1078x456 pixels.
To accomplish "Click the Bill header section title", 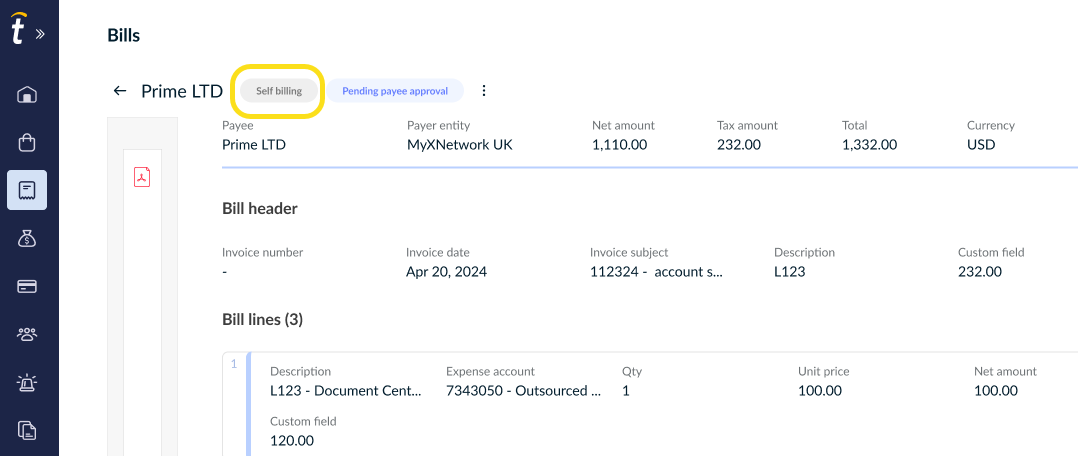I will coord(260,208).
